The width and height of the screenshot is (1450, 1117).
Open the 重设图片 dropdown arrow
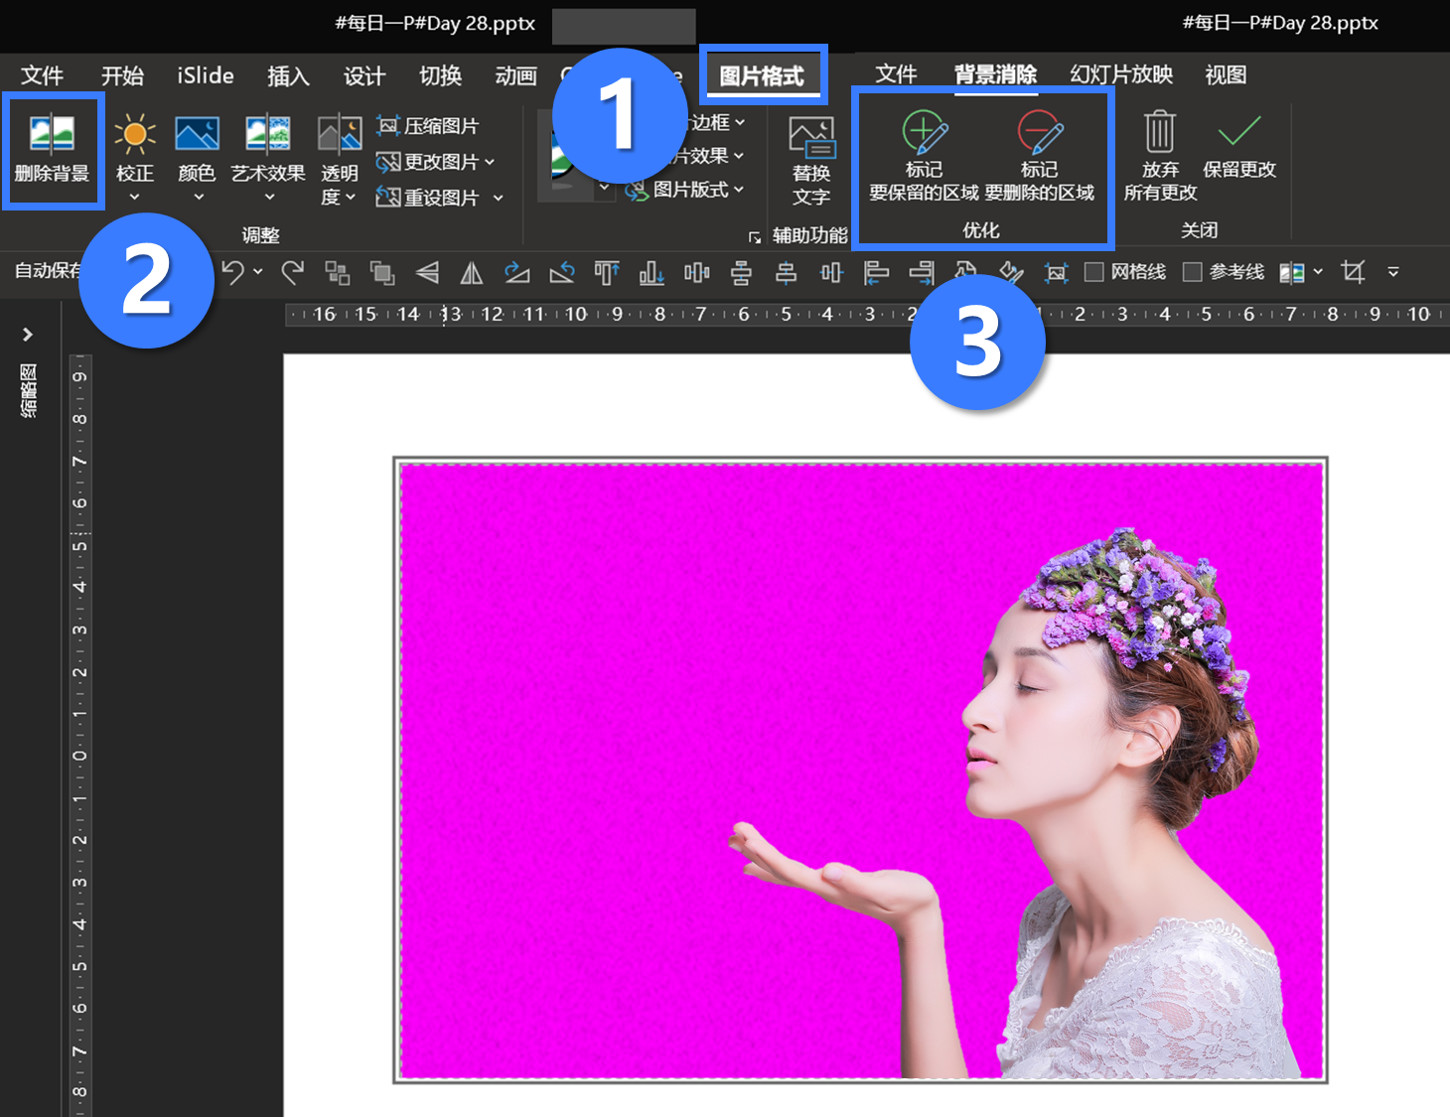(498, 198)
